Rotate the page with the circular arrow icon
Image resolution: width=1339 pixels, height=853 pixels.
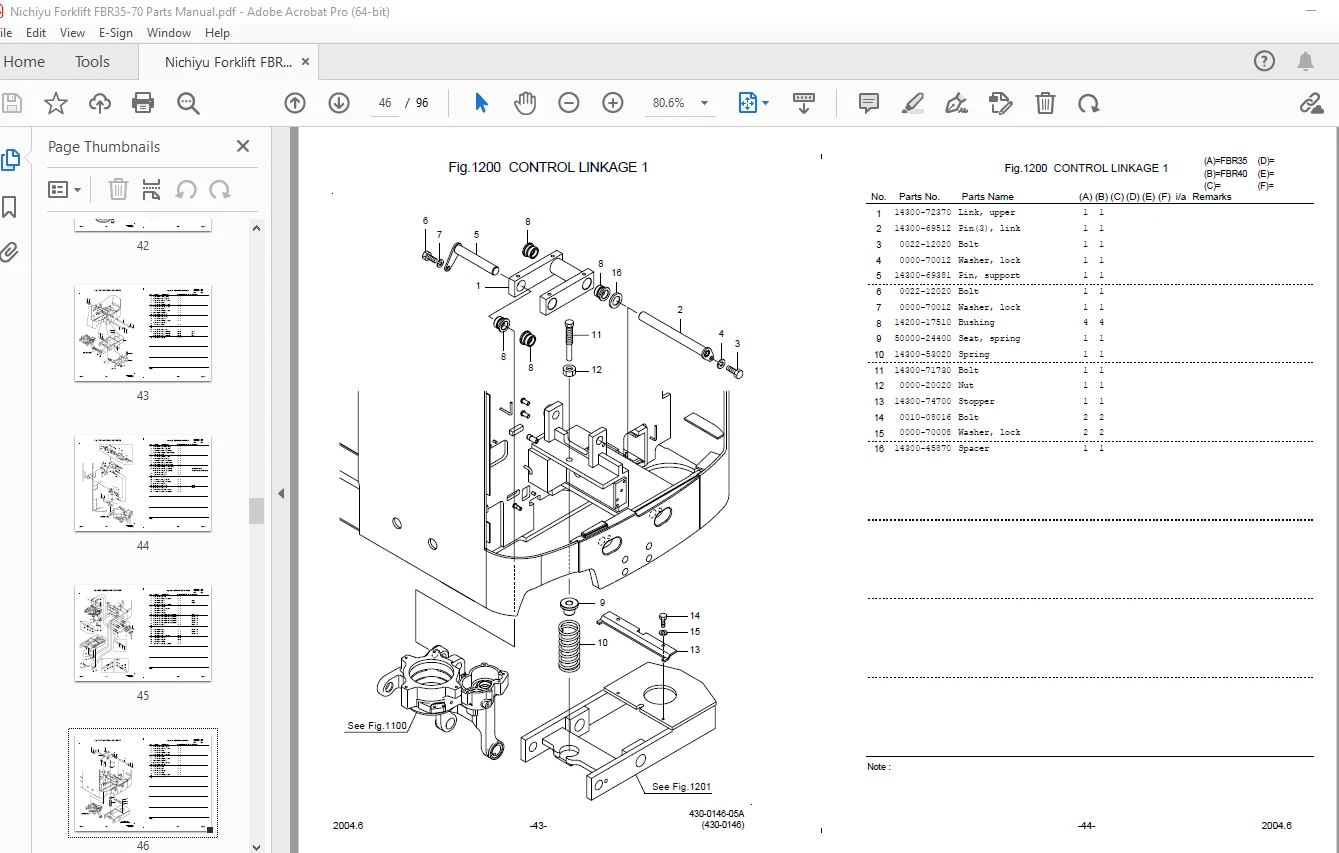pyautogui.click(x=1089, y=103)
